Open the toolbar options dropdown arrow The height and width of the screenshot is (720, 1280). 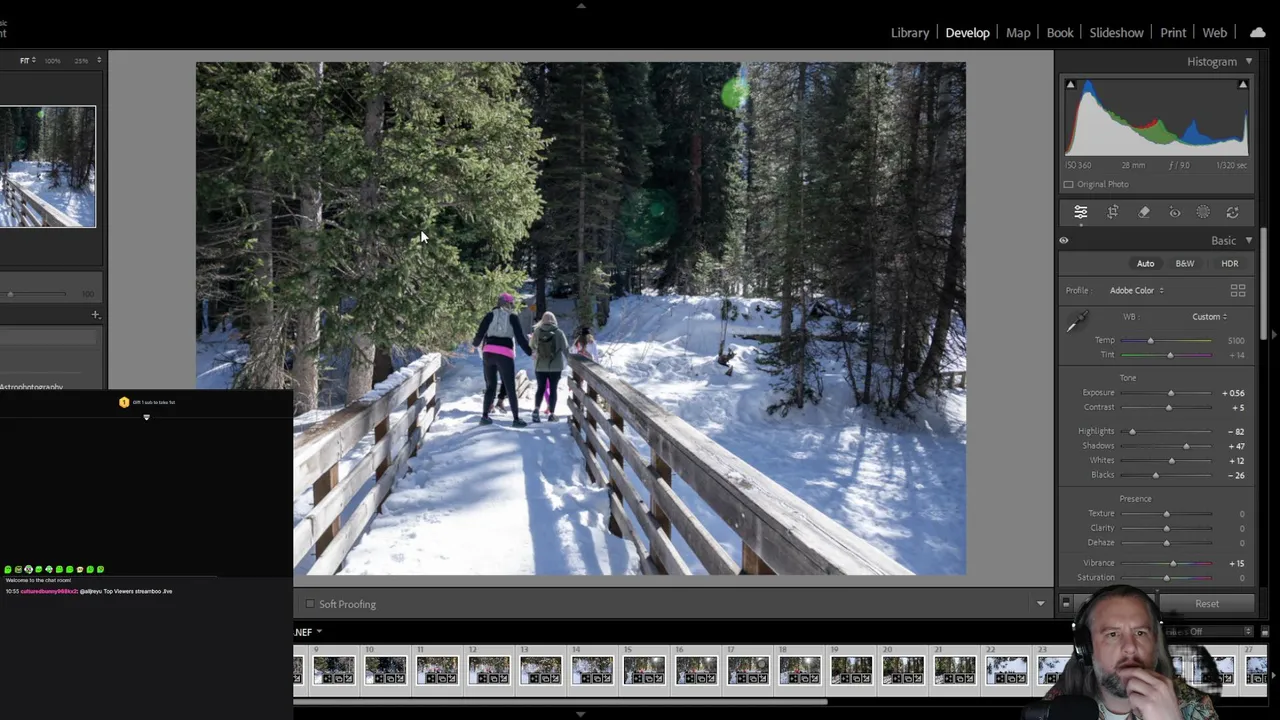(x=1040, y=604)
